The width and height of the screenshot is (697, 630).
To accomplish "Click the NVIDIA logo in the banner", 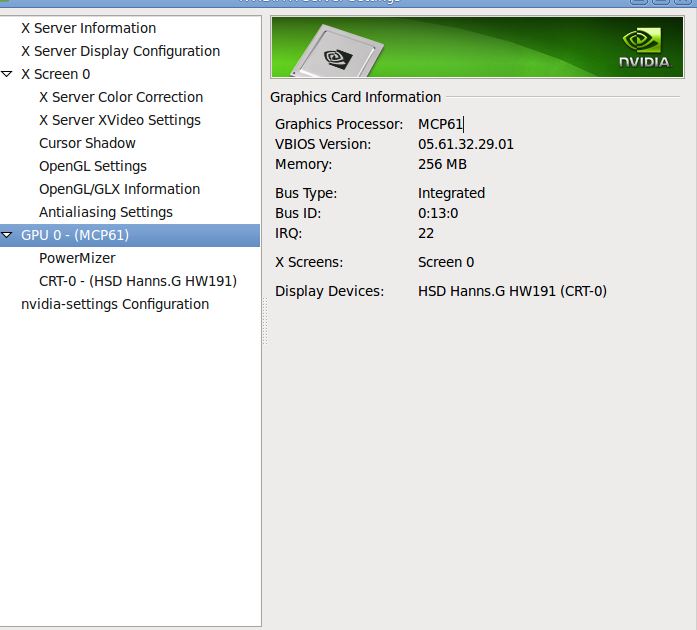I will (645, 48).
